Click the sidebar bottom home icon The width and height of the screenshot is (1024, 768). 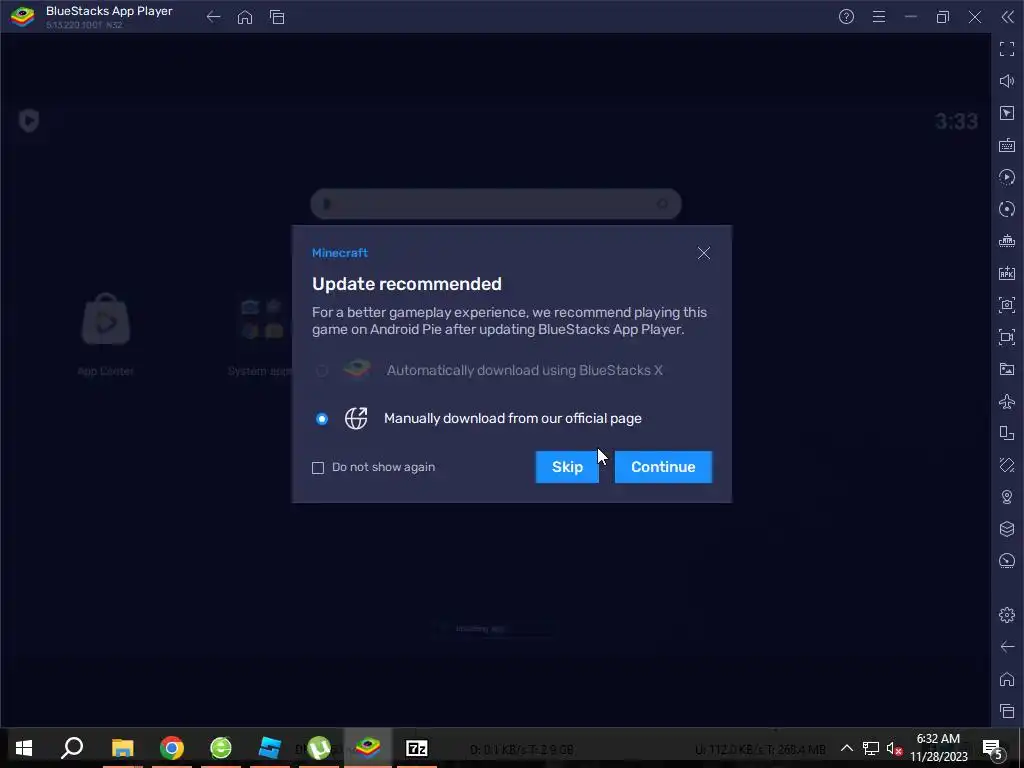pyautogui.click(x=1007, y=679)
